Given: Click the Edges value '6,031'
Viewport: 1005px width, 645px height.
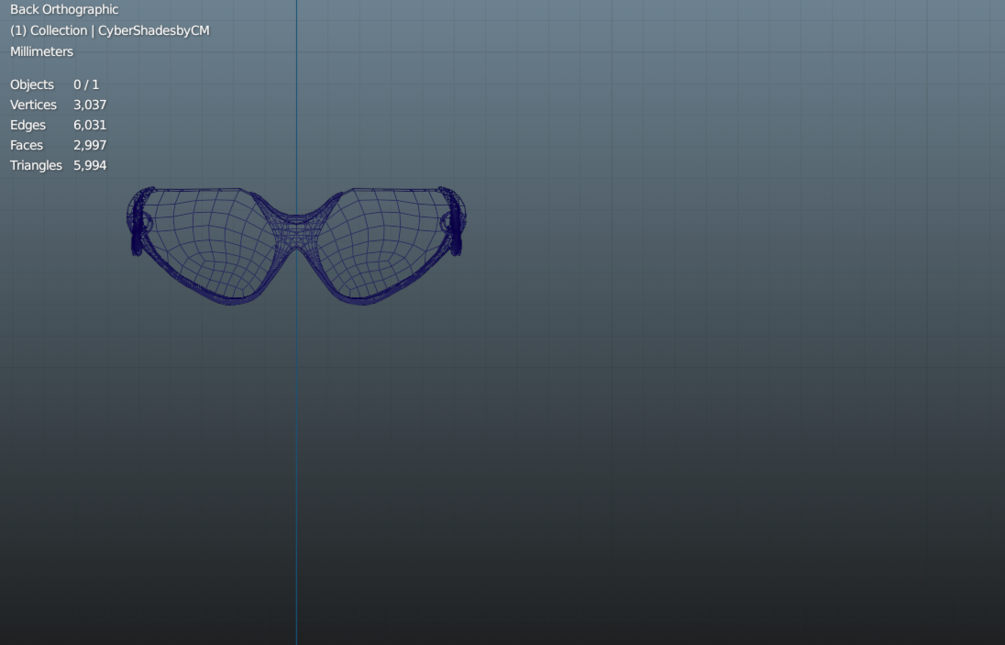Looking at the screenshot, I should pos(90,125).
